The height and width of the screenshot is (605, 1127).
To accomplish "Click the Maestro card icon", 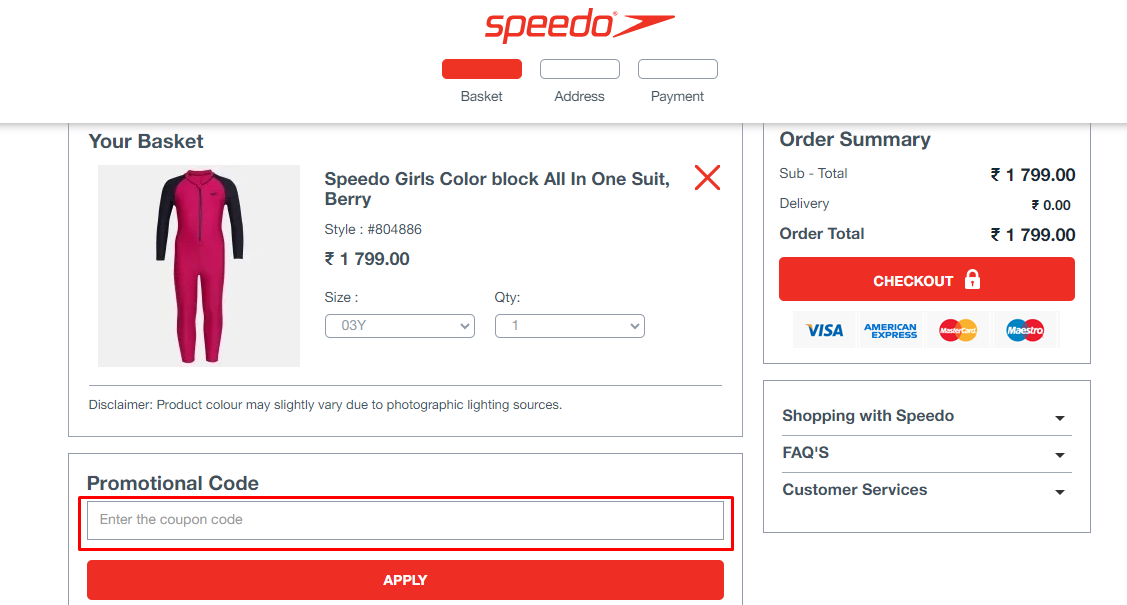I will pos(1024,330).
